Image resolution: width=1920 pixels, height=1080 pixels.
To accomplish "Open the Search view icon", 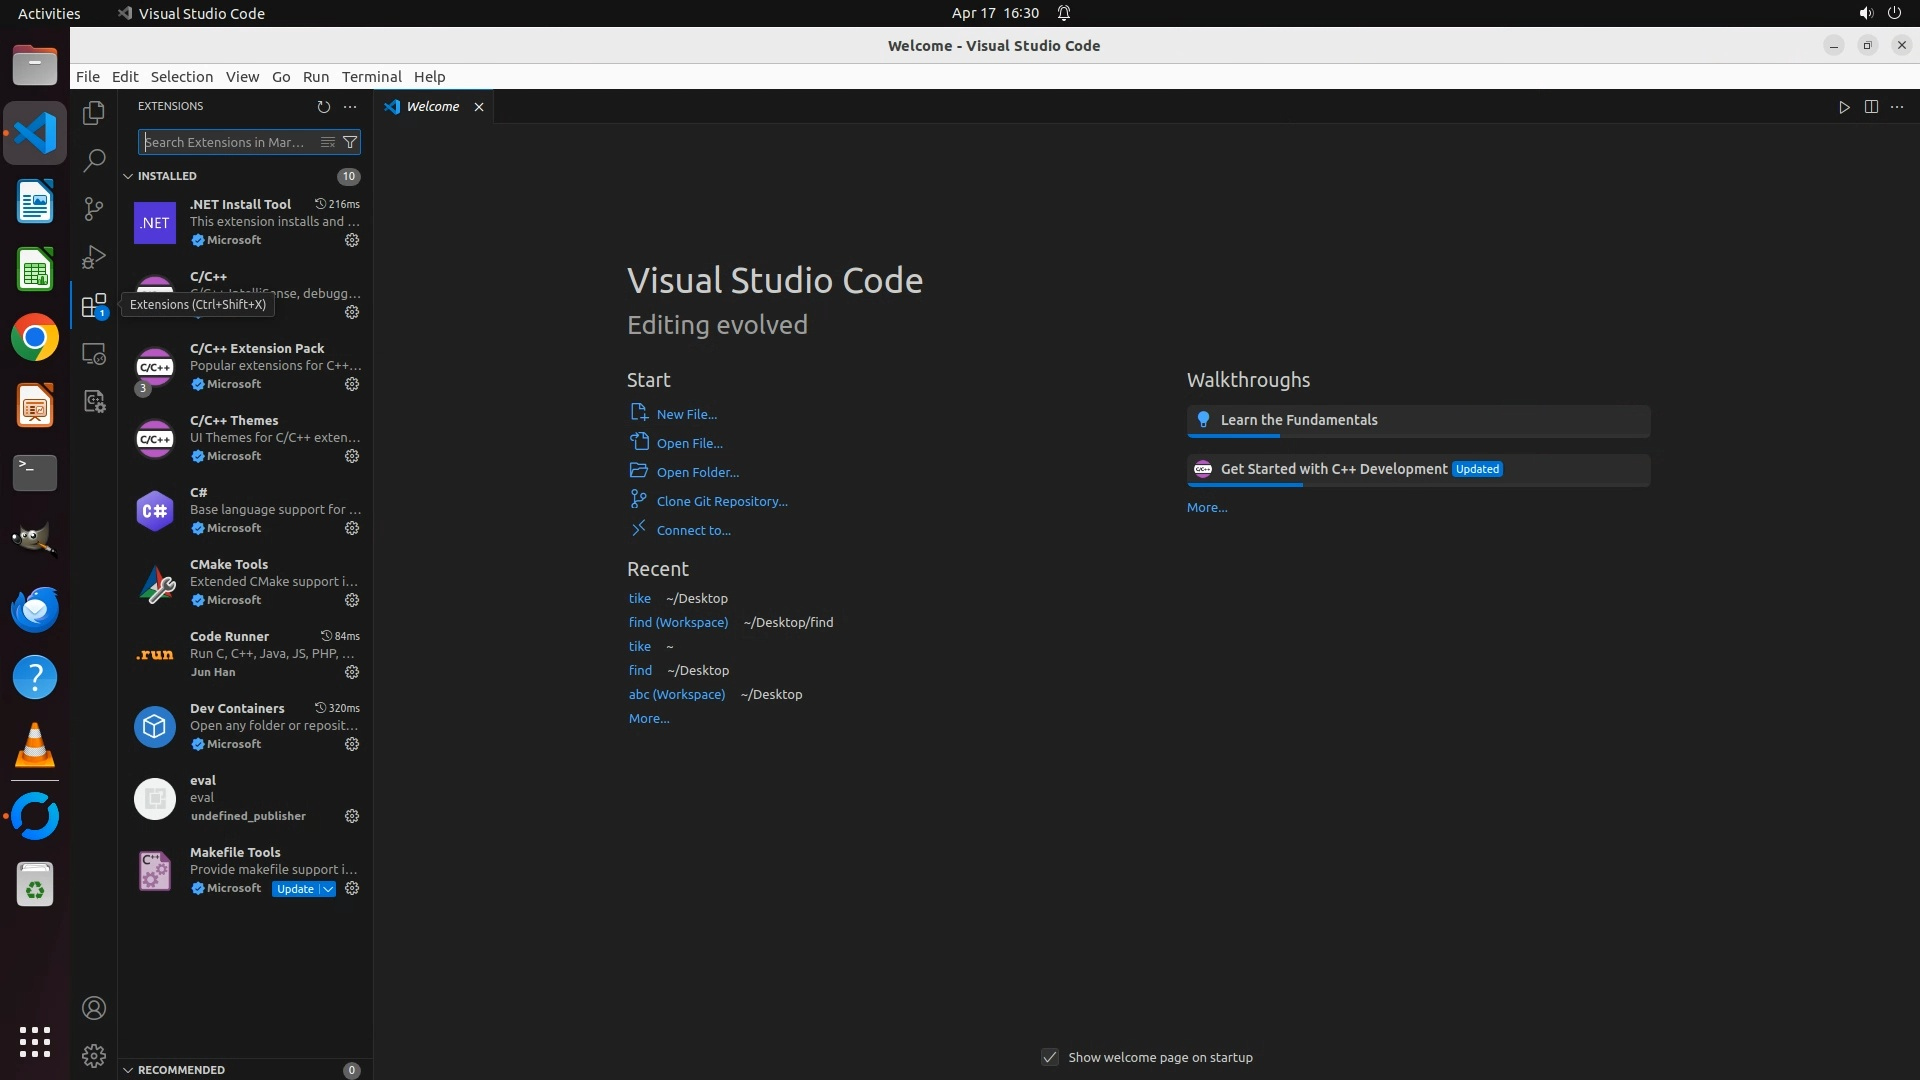I will click(94, 161).
